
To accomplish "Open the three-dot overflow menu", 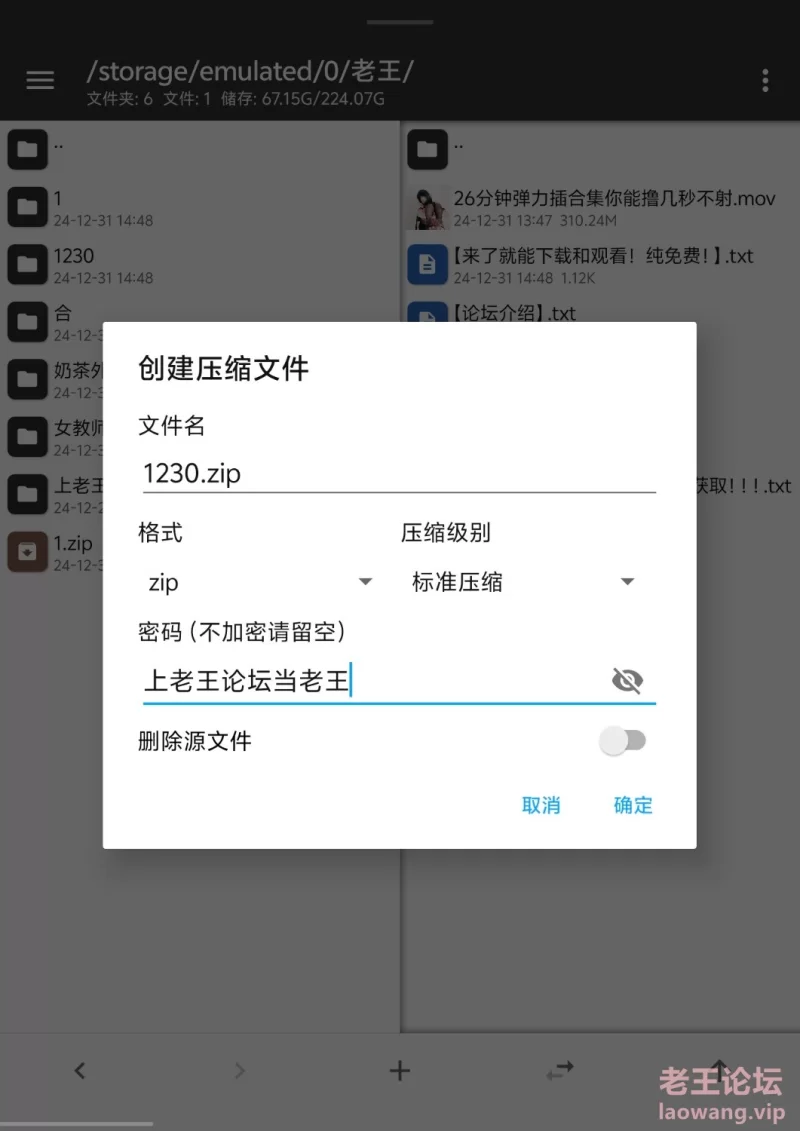I will pyautogui.click(x=765, y=80).
